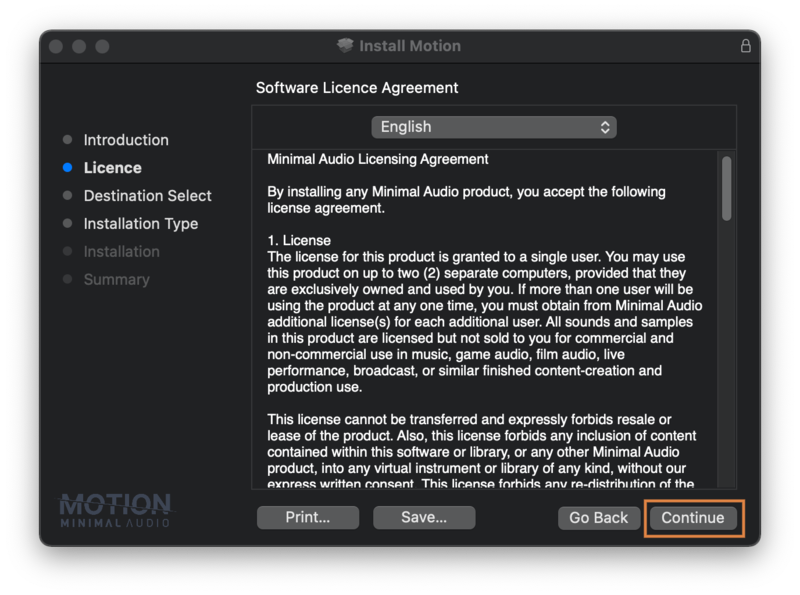Click the license text scrollbar thumb

click(x=727, y=187)
